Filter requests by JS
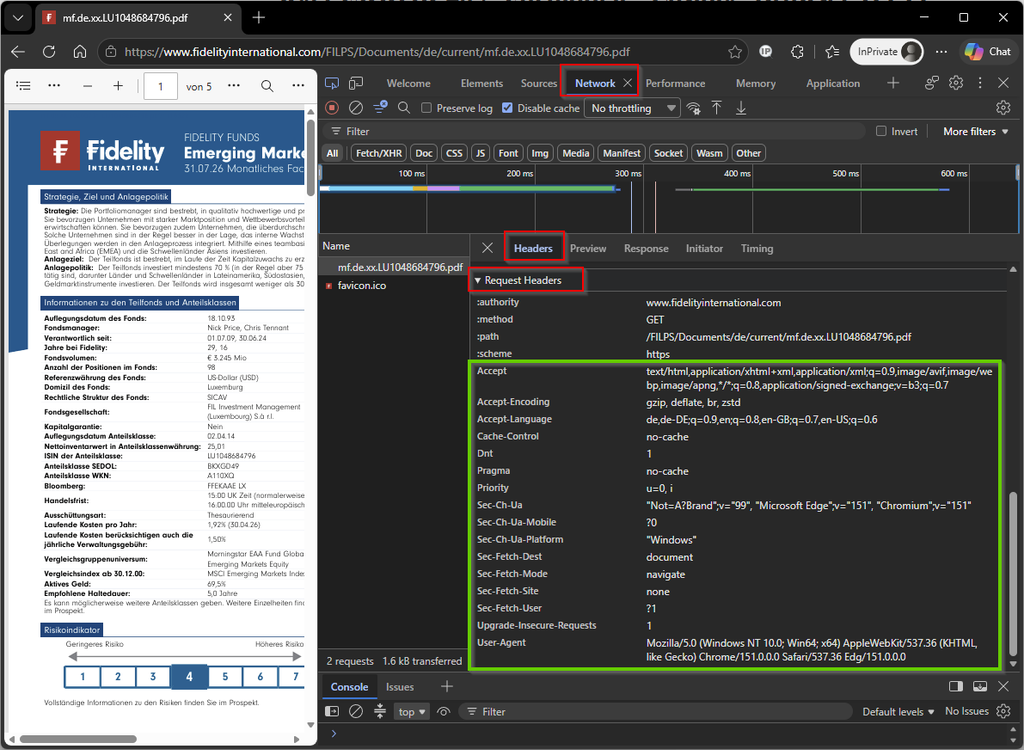The height and width of the screenshot is (750, 1024). pyautogui.click(x=481, y=153)
